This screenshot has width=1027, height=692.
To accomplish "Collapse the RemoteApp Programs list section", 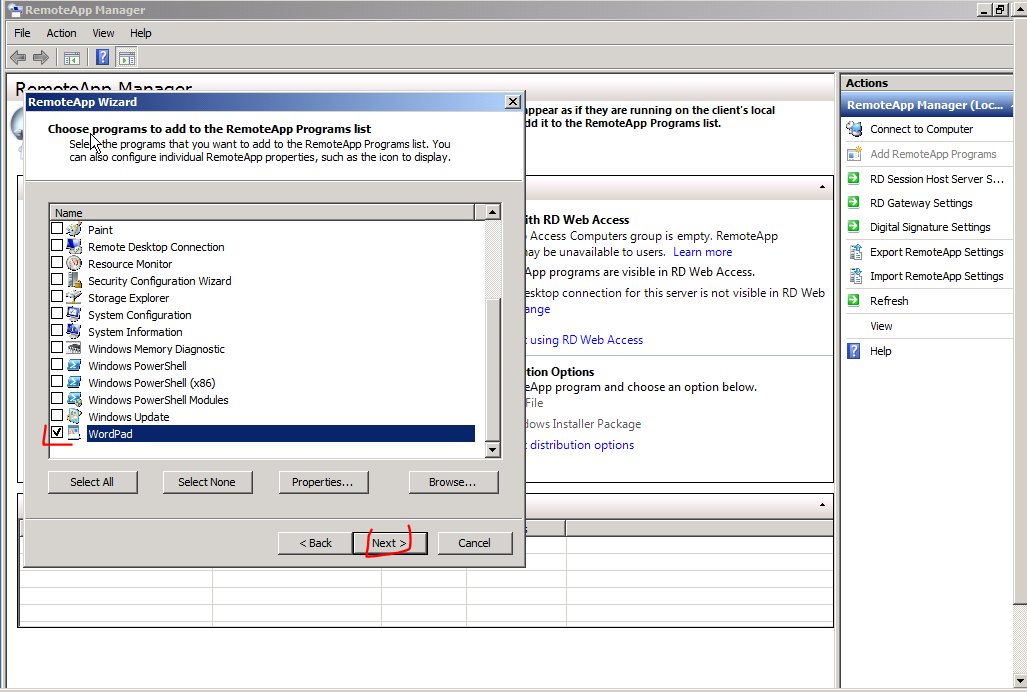I will click(x=822, y=505).
